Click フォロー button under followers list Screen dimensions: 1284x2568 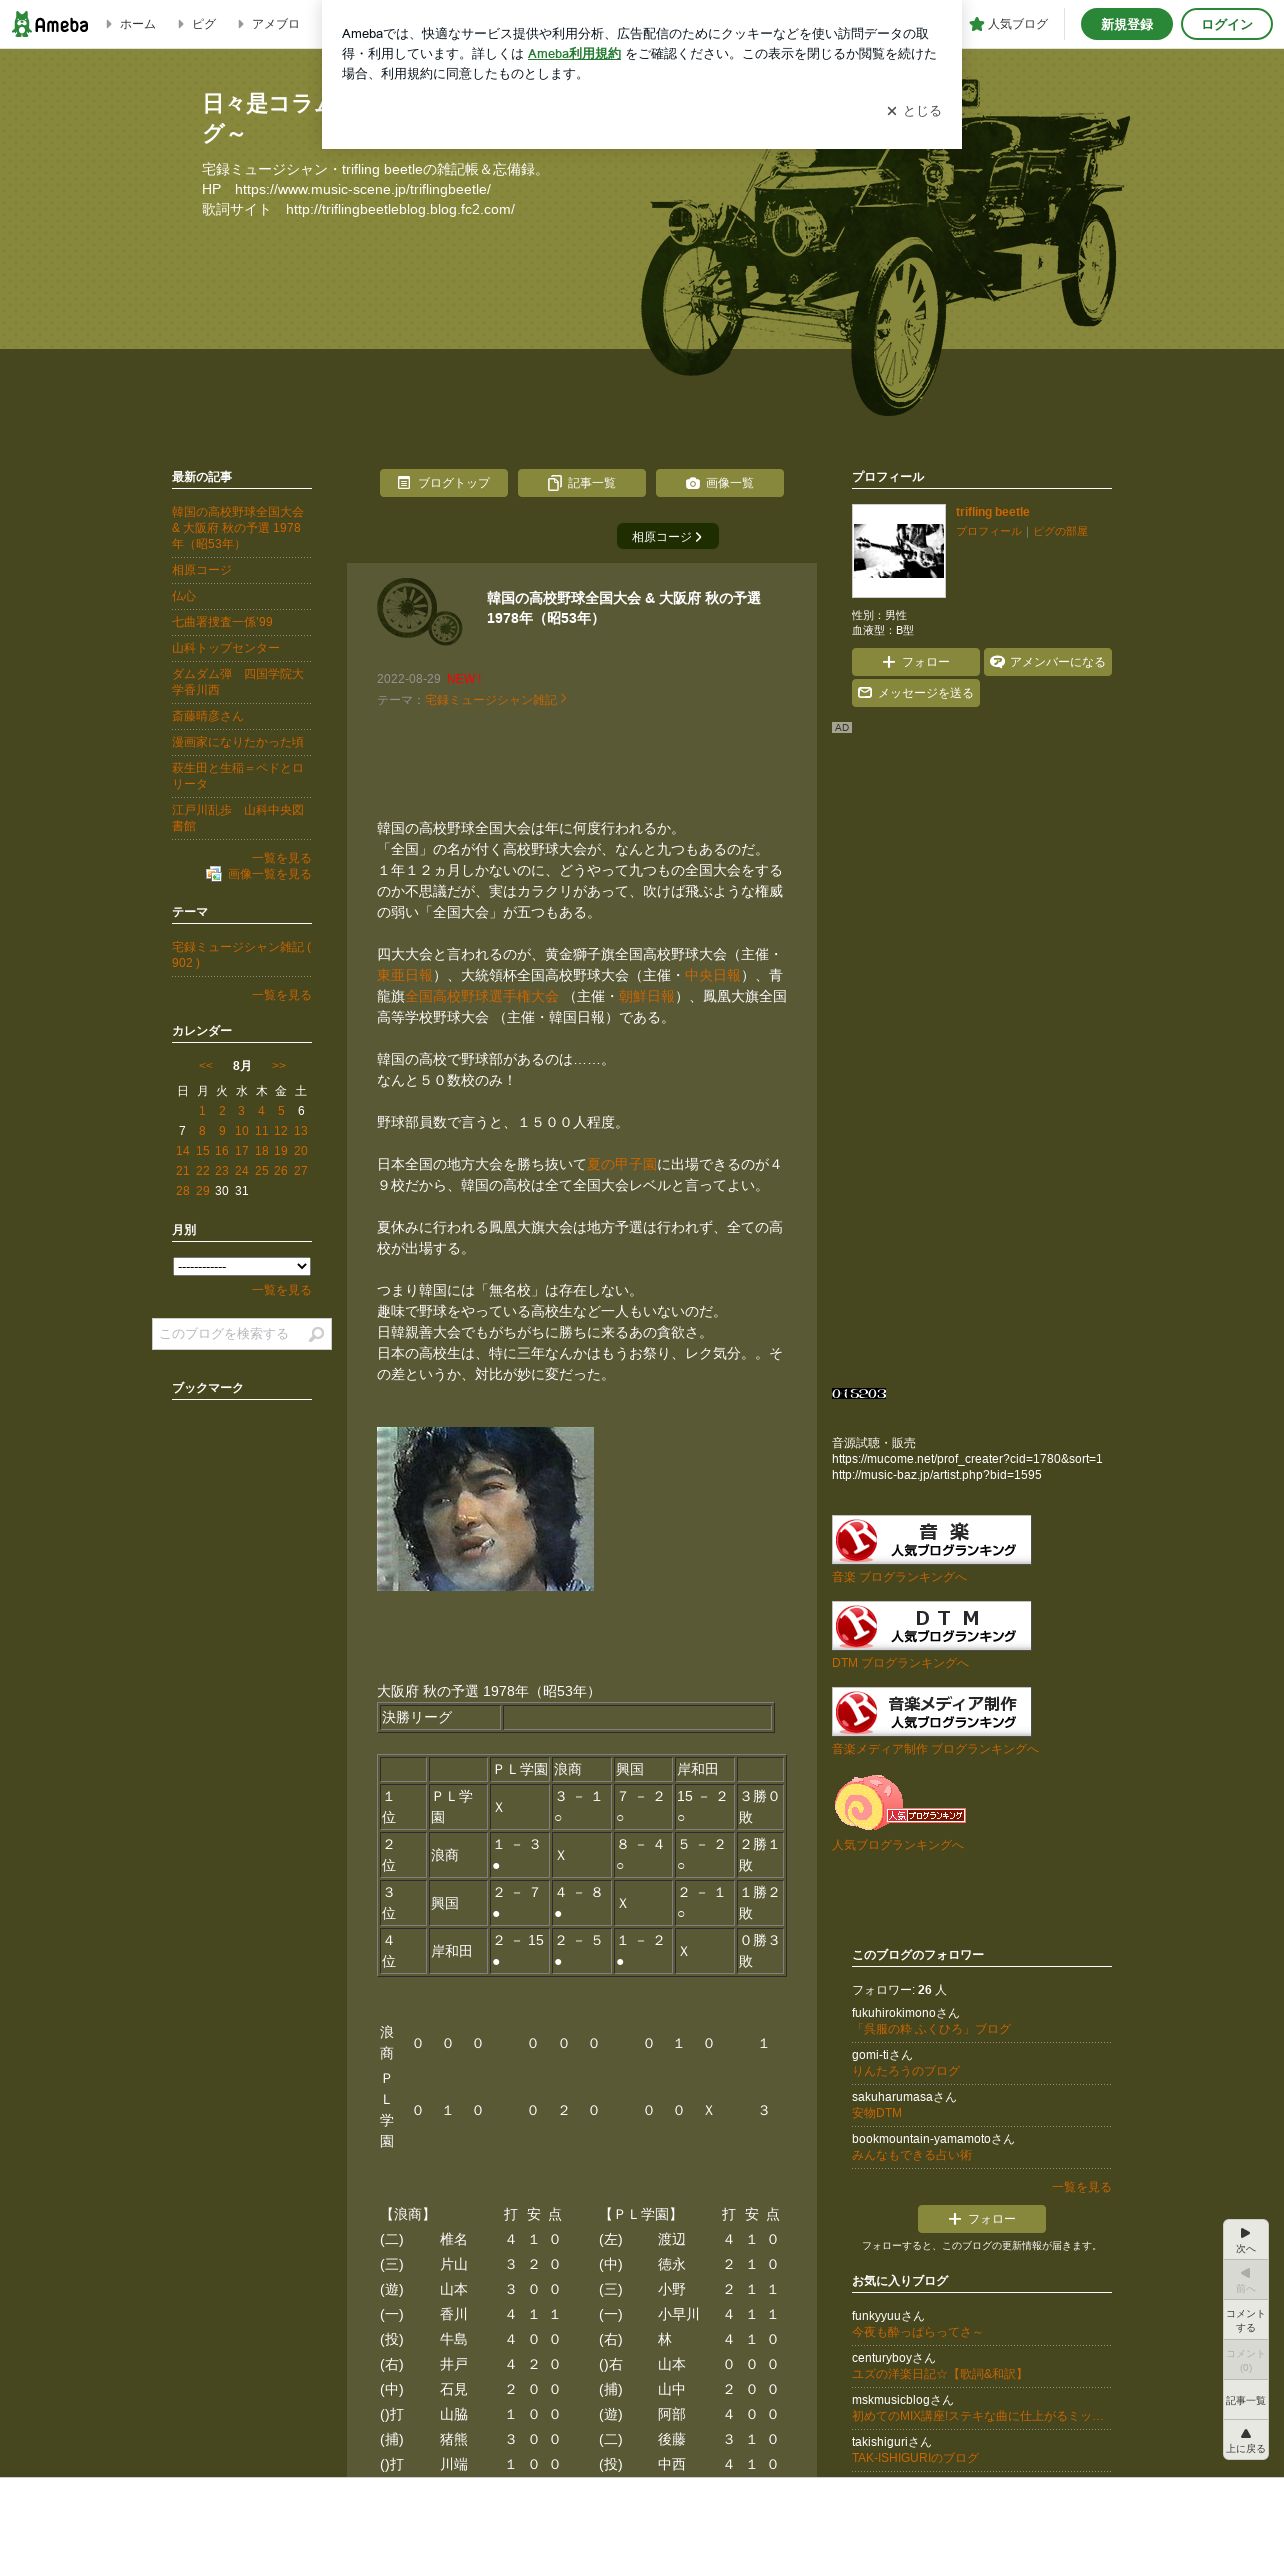point(982,2219)
